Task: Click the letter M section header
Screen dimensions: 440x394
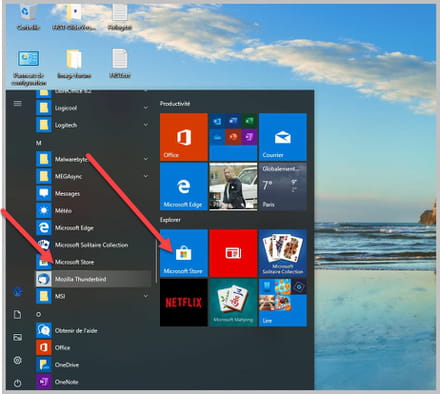Action: [39, 143]
